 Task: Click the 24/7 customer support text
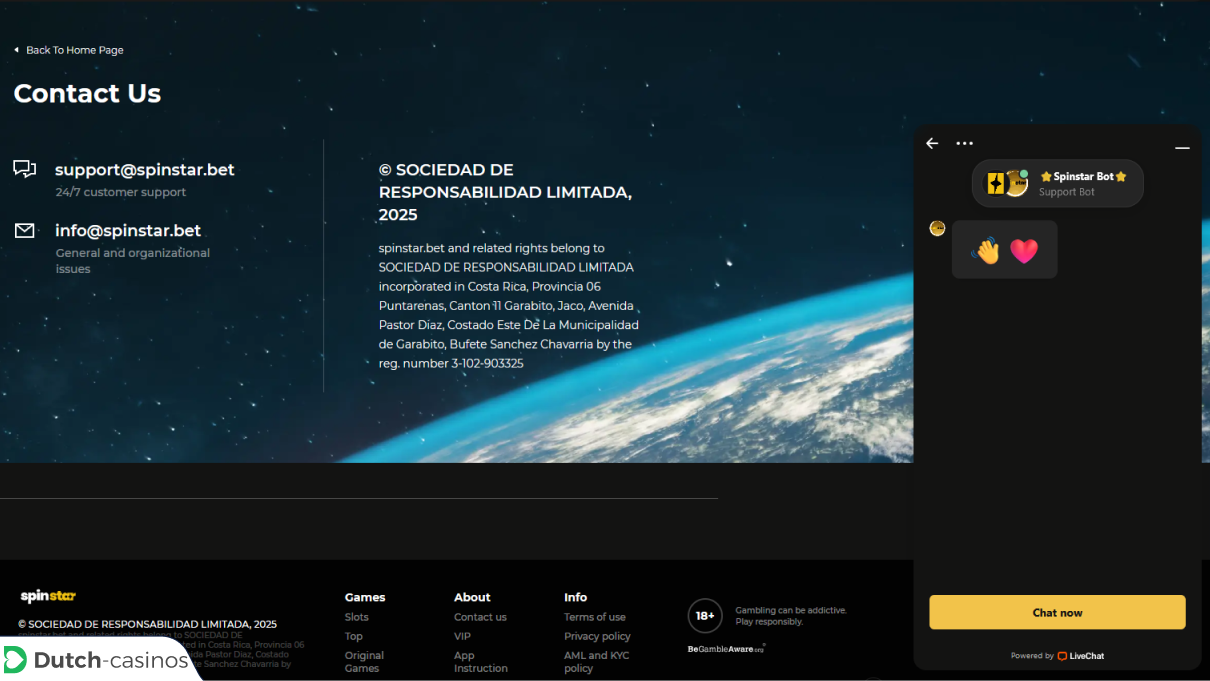[121, 192]
